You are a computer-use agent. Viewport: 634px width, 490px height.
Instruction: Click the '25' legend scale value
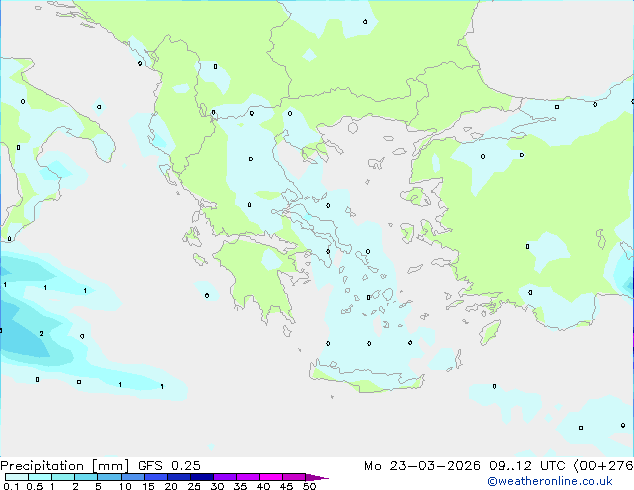[x=194, y=486]
